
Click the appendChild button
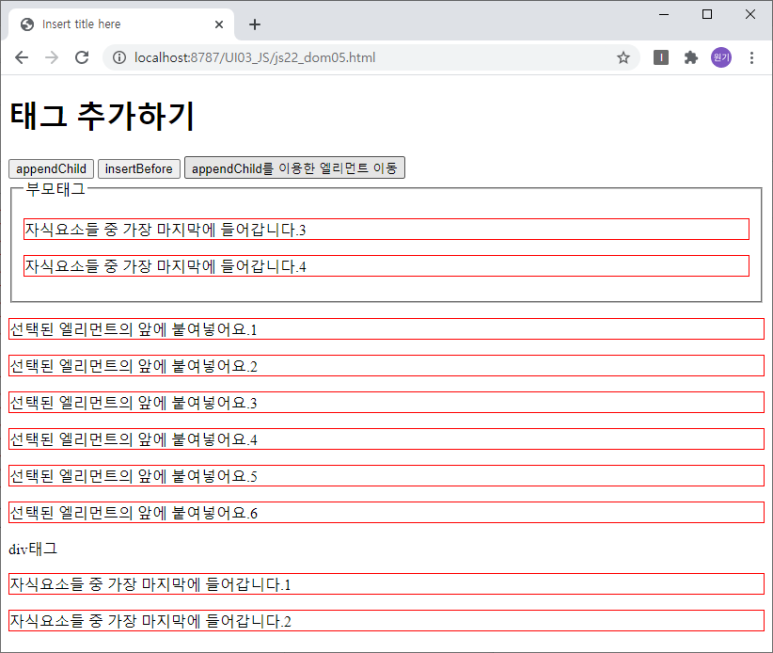coord(51,169)
